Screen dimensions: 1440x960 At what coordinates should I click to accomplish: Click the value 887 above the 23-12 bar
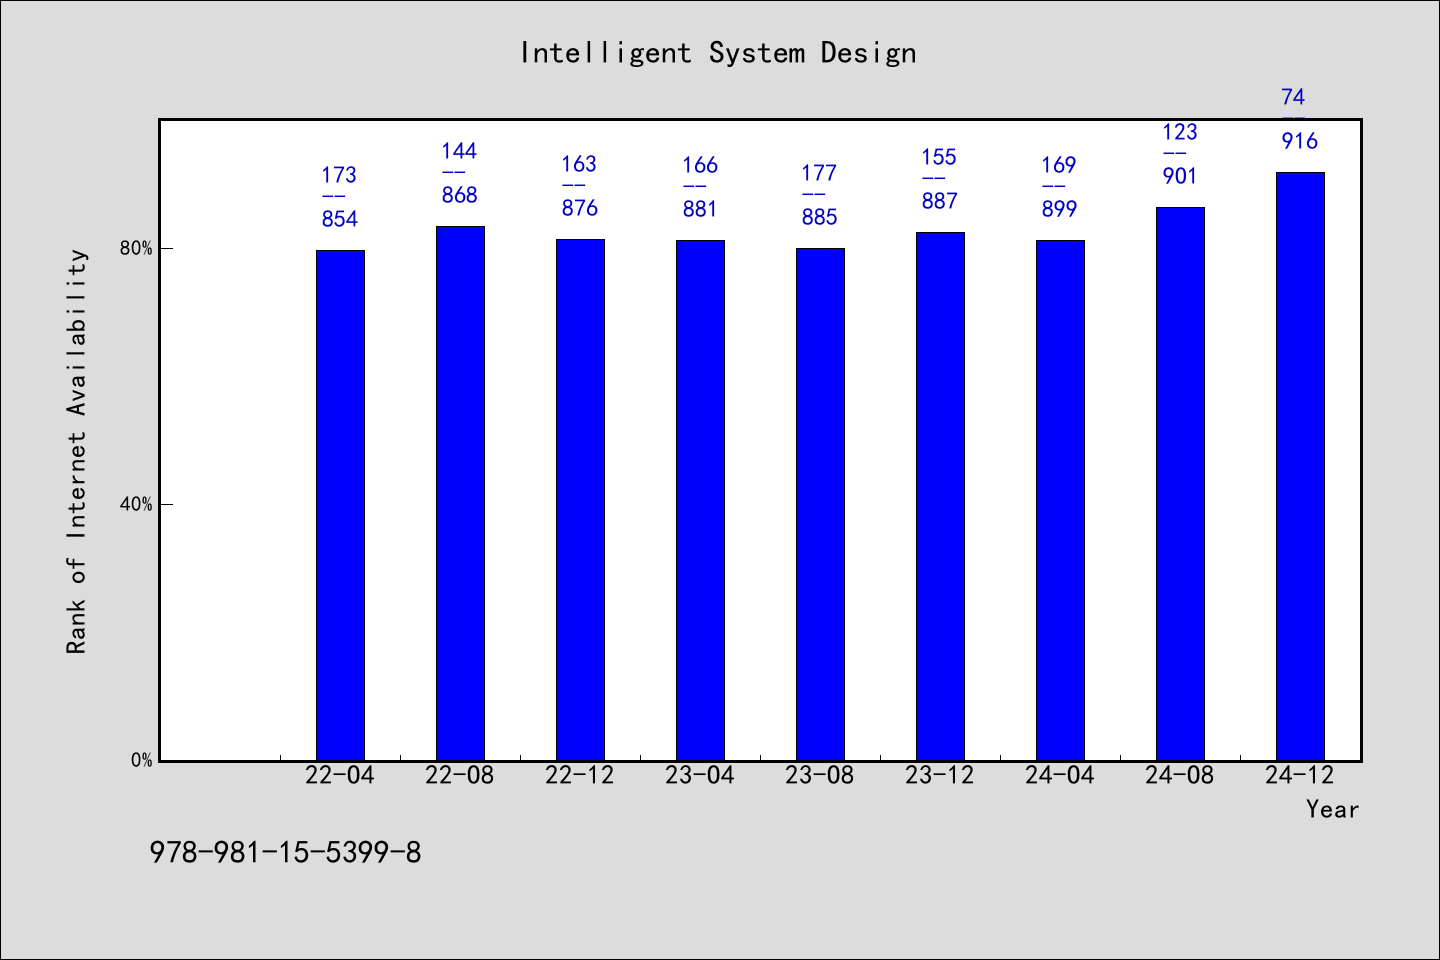940,201
